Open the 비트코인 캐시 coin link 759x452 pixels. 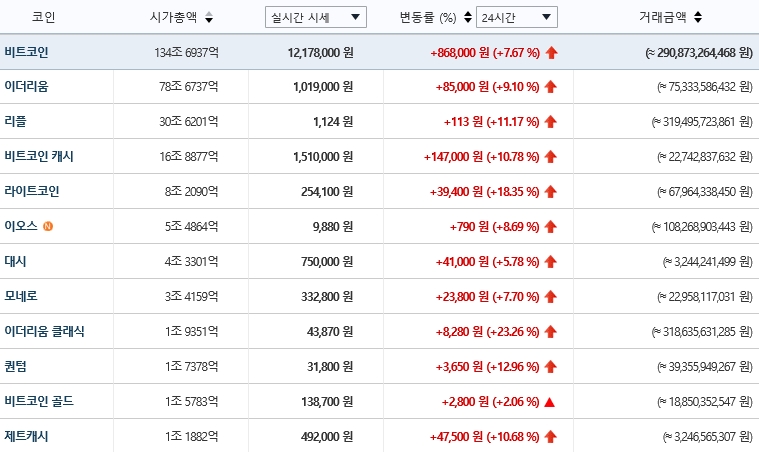point(39,156)
